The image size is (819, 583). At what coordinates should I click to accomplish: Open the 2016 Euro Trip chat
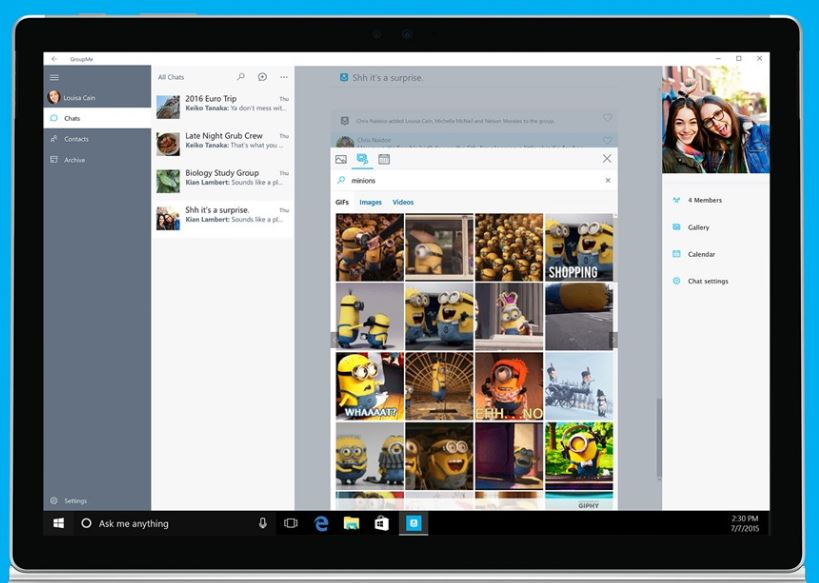pyautogui.click(x=223, y=107)
